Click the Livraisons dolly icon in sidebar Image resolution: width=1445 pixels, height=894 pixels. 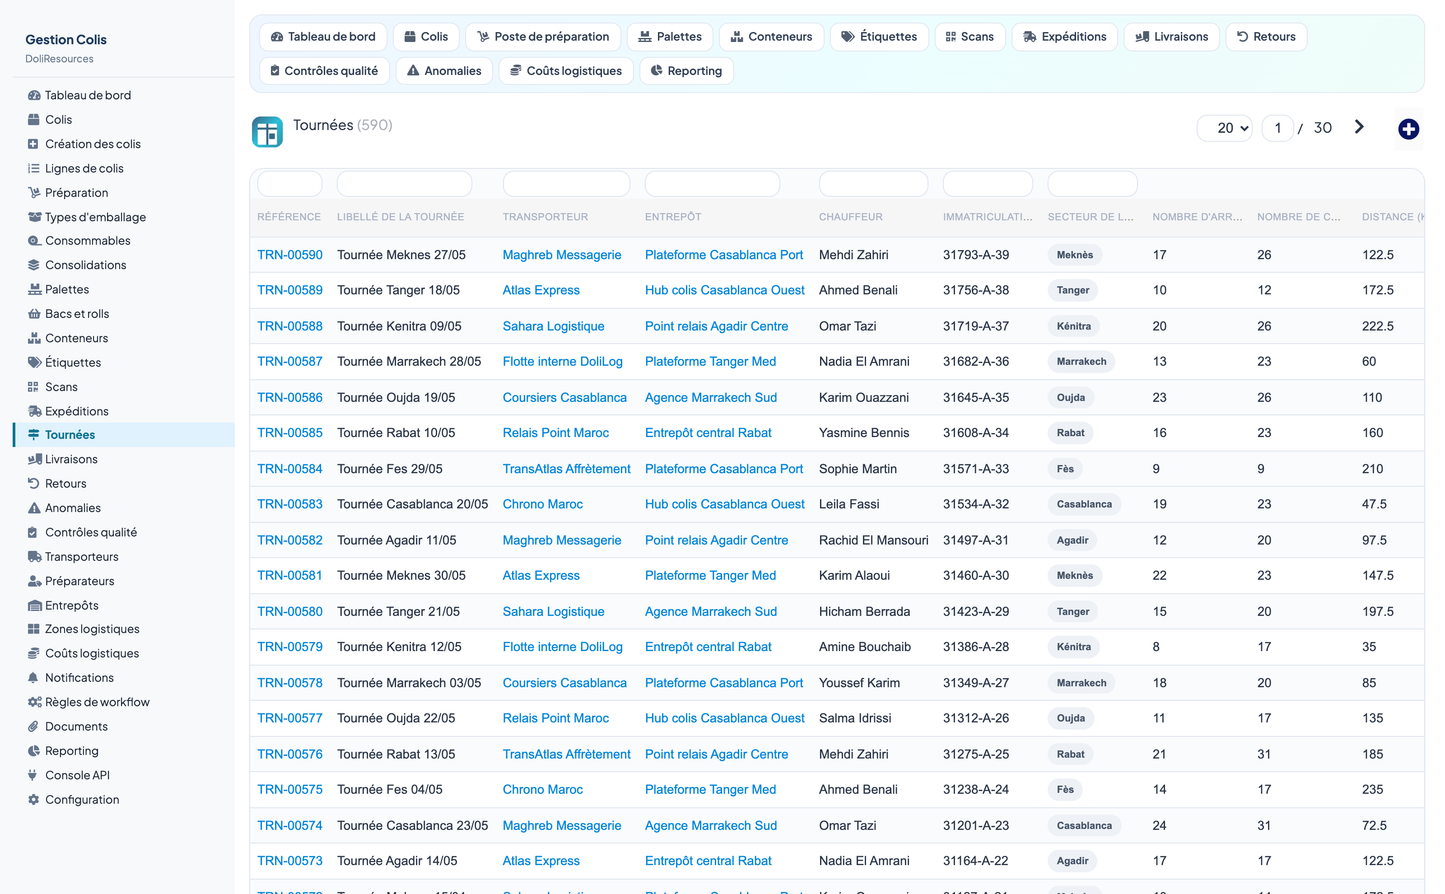34,460
